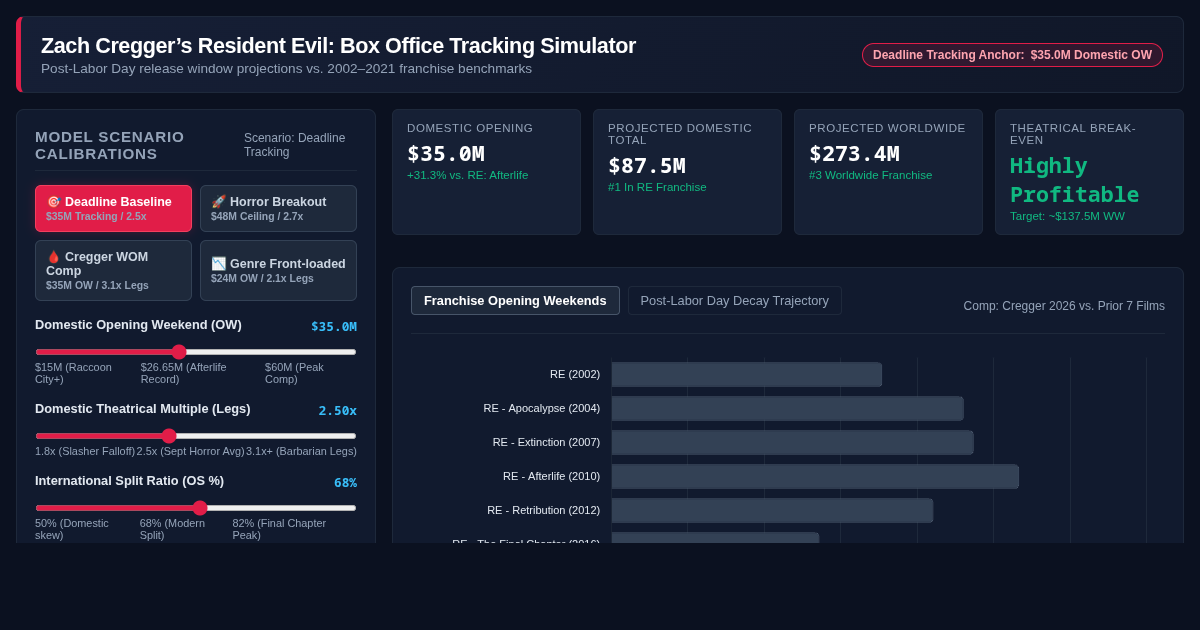Click '#3 Worldwide Franchise' text
The width and height of the screenshot is (1200, 630).
tap(870, 175)
